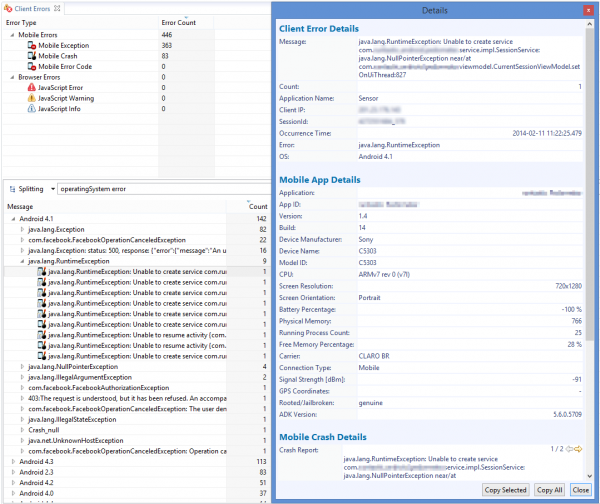The image size is (600, 504).
Task: Sort by Count column header
Action: tap(248, 207)
